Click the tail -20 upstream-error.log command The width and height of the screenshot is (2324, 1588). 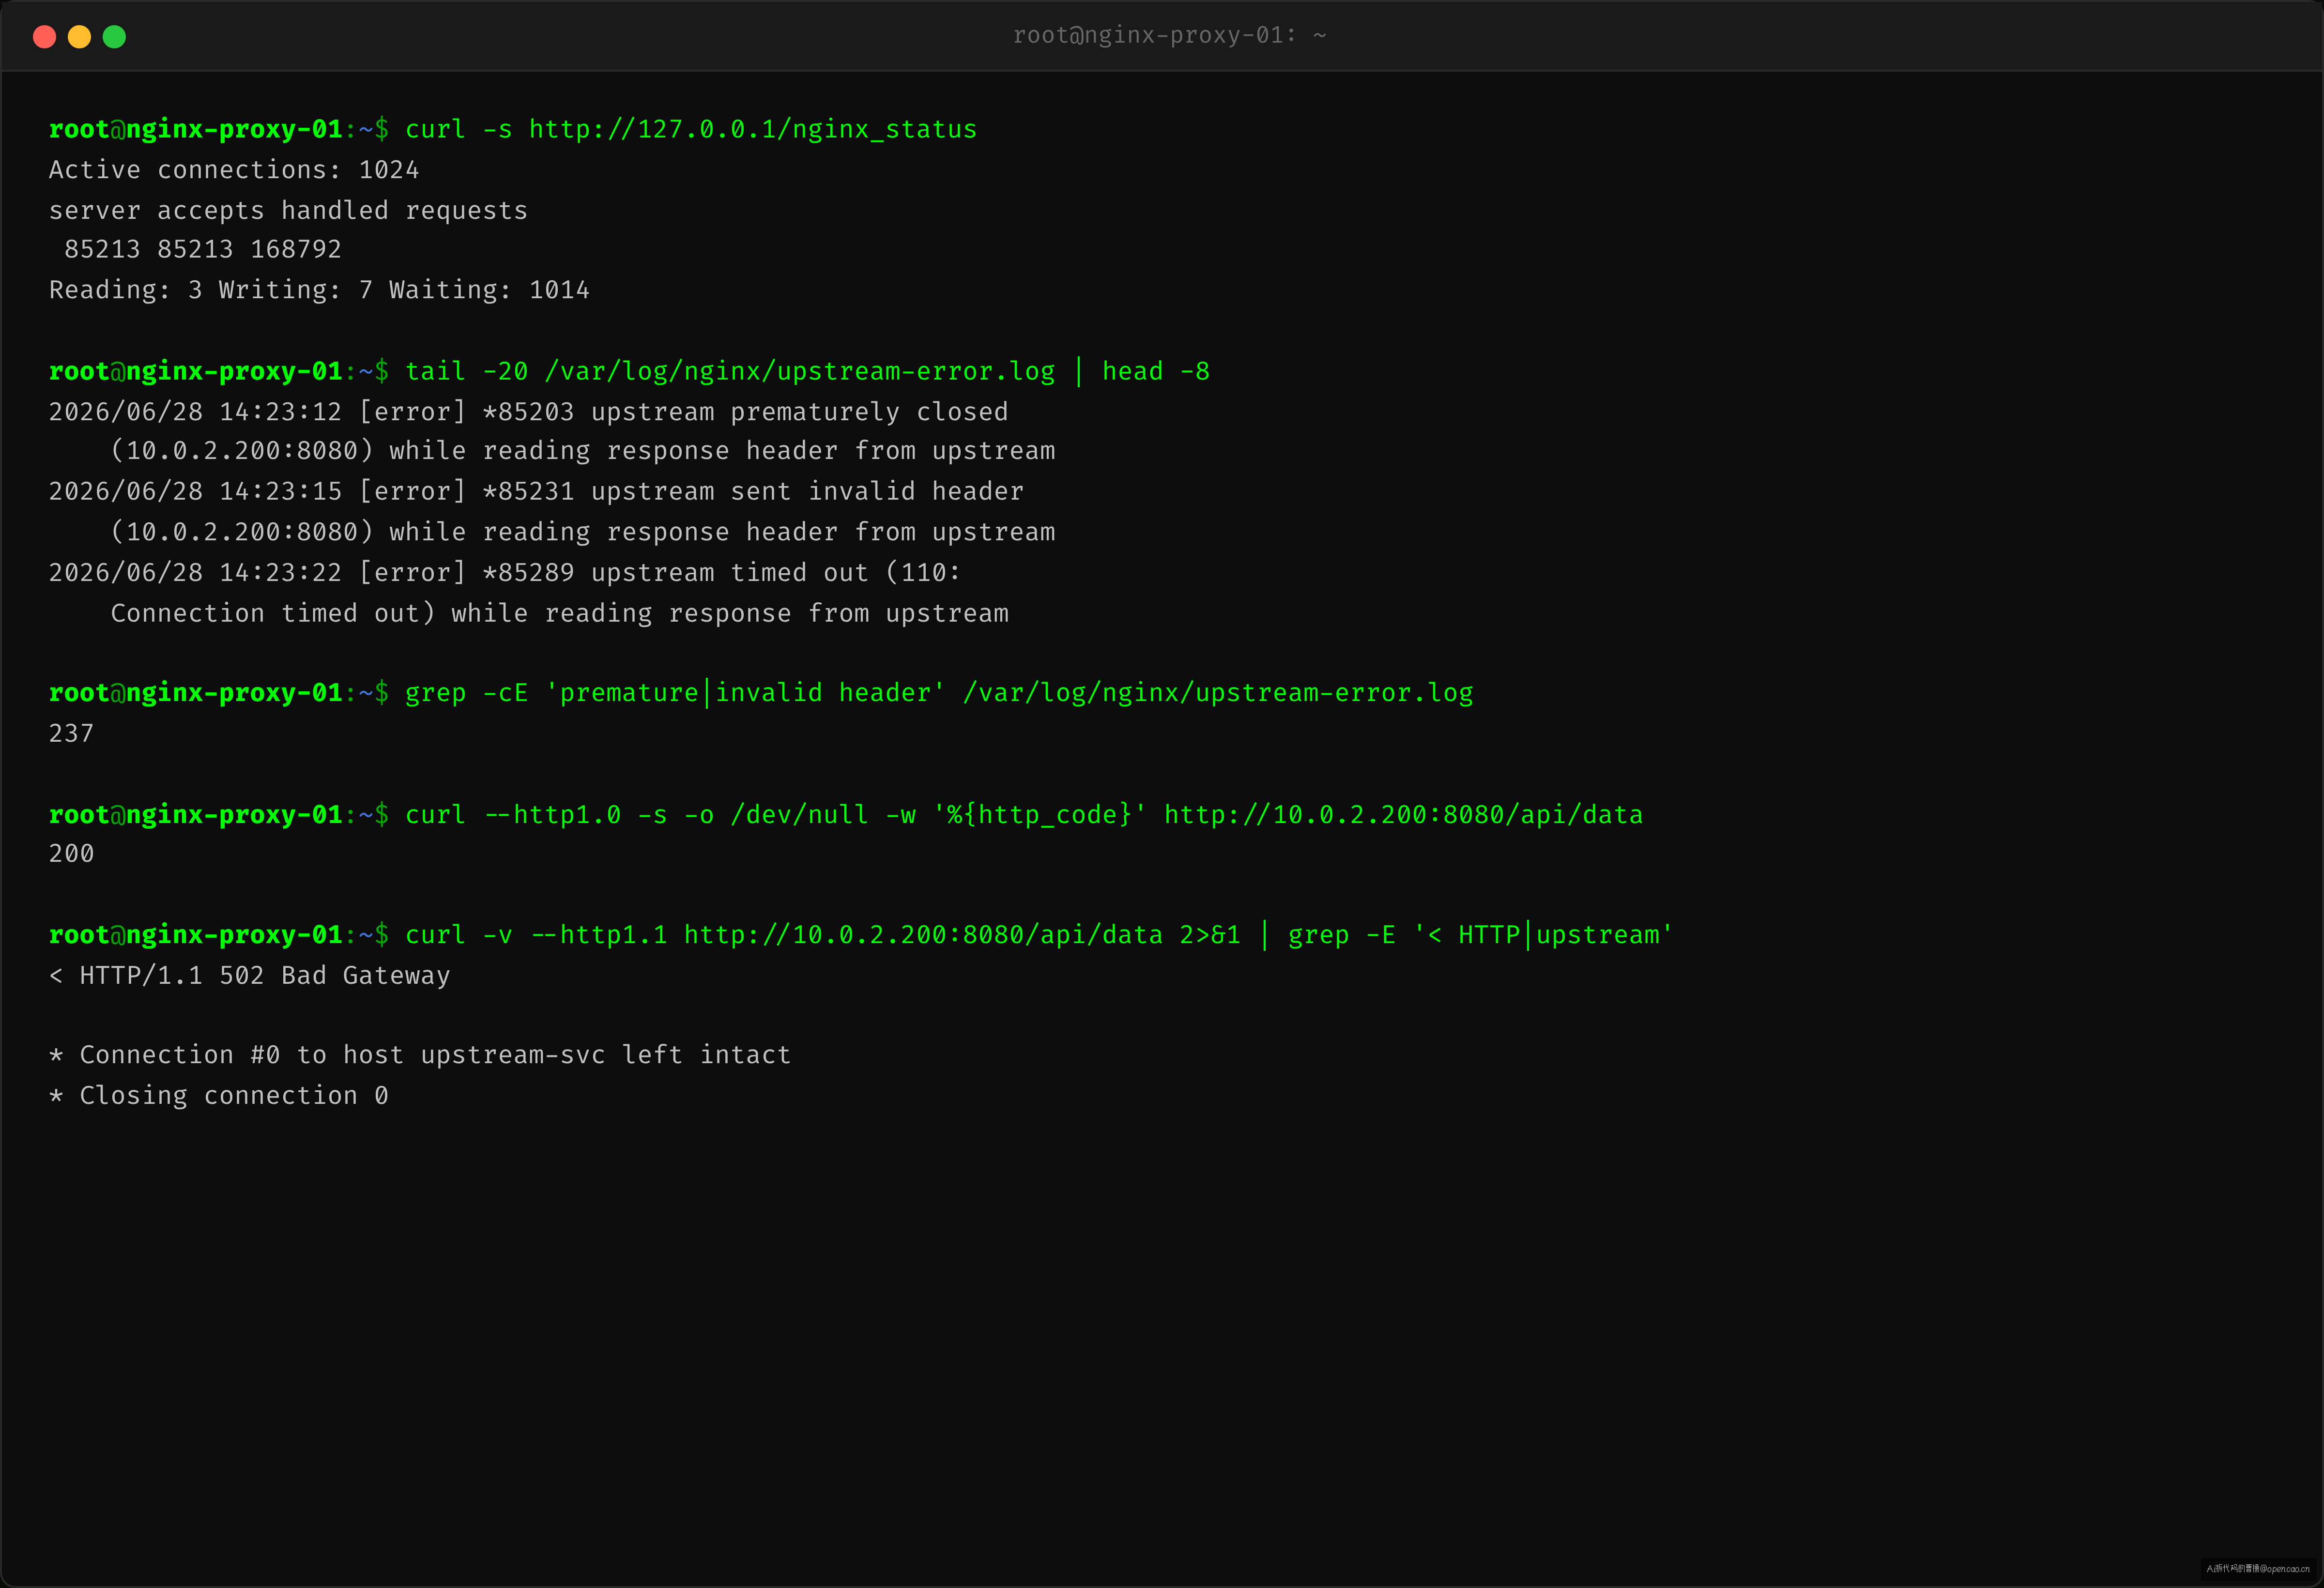(x=807, y=371)
